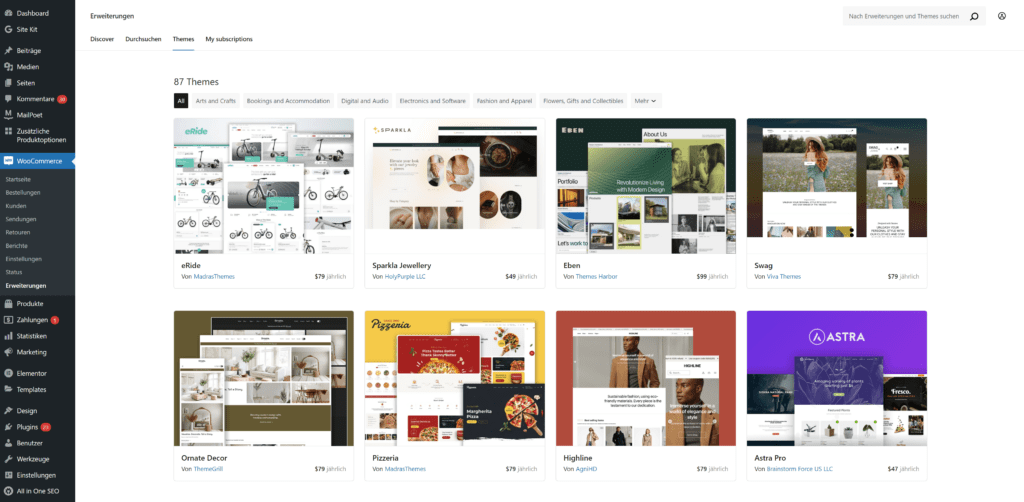
Task: Click the Einstellungen sliders icon at the sidebar bottom
Action: (8, 475)
